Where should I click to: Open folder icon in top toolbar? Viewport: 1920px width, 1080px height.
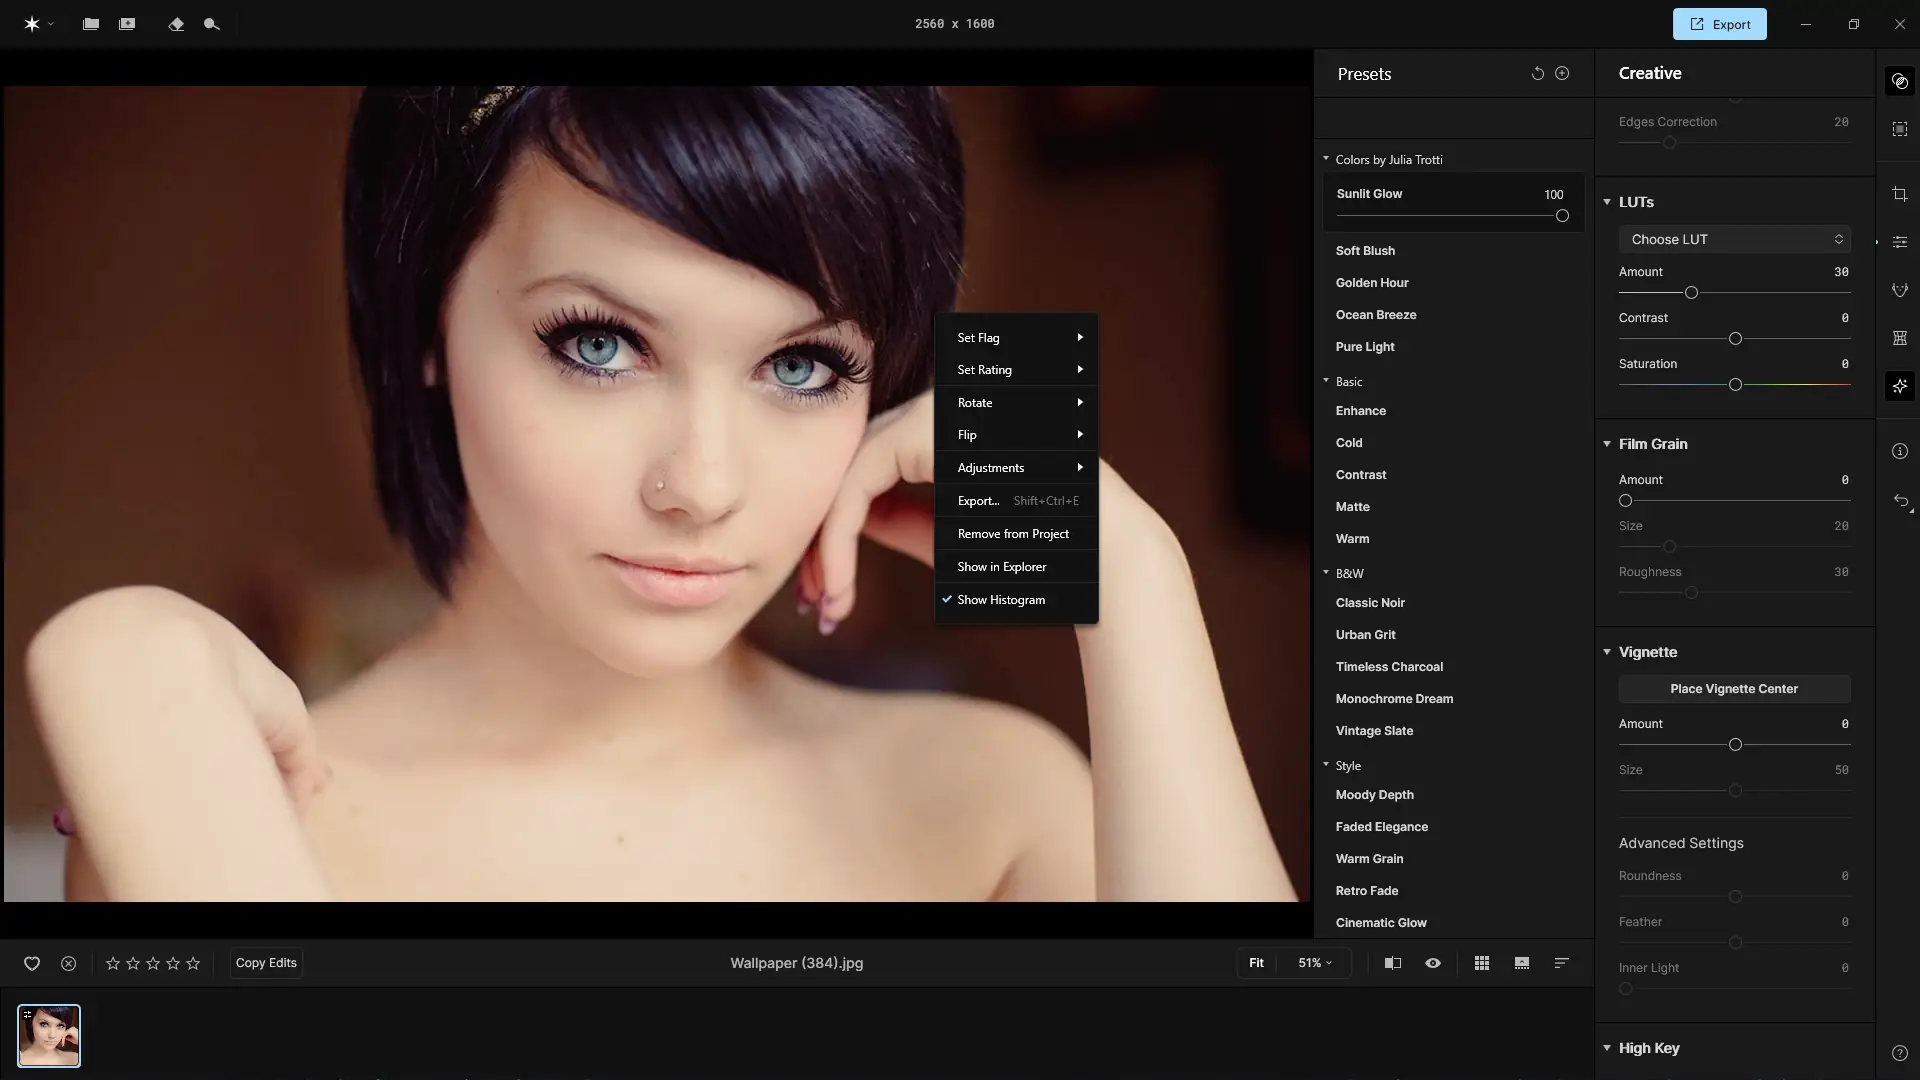pos(91,24)
